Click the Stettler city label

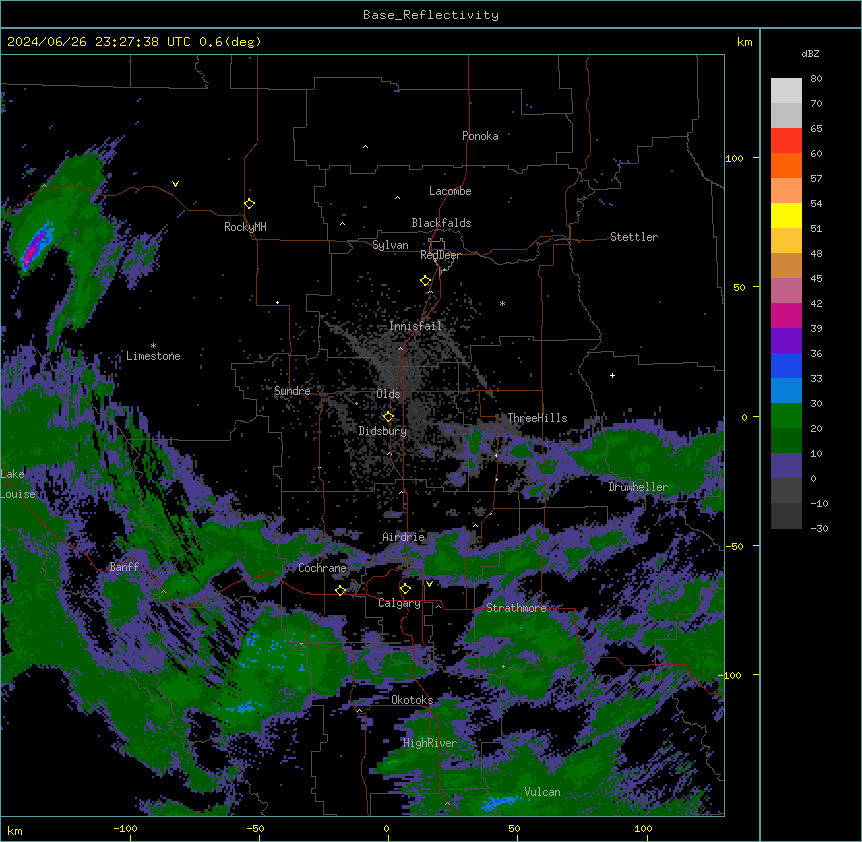point(634,237)
